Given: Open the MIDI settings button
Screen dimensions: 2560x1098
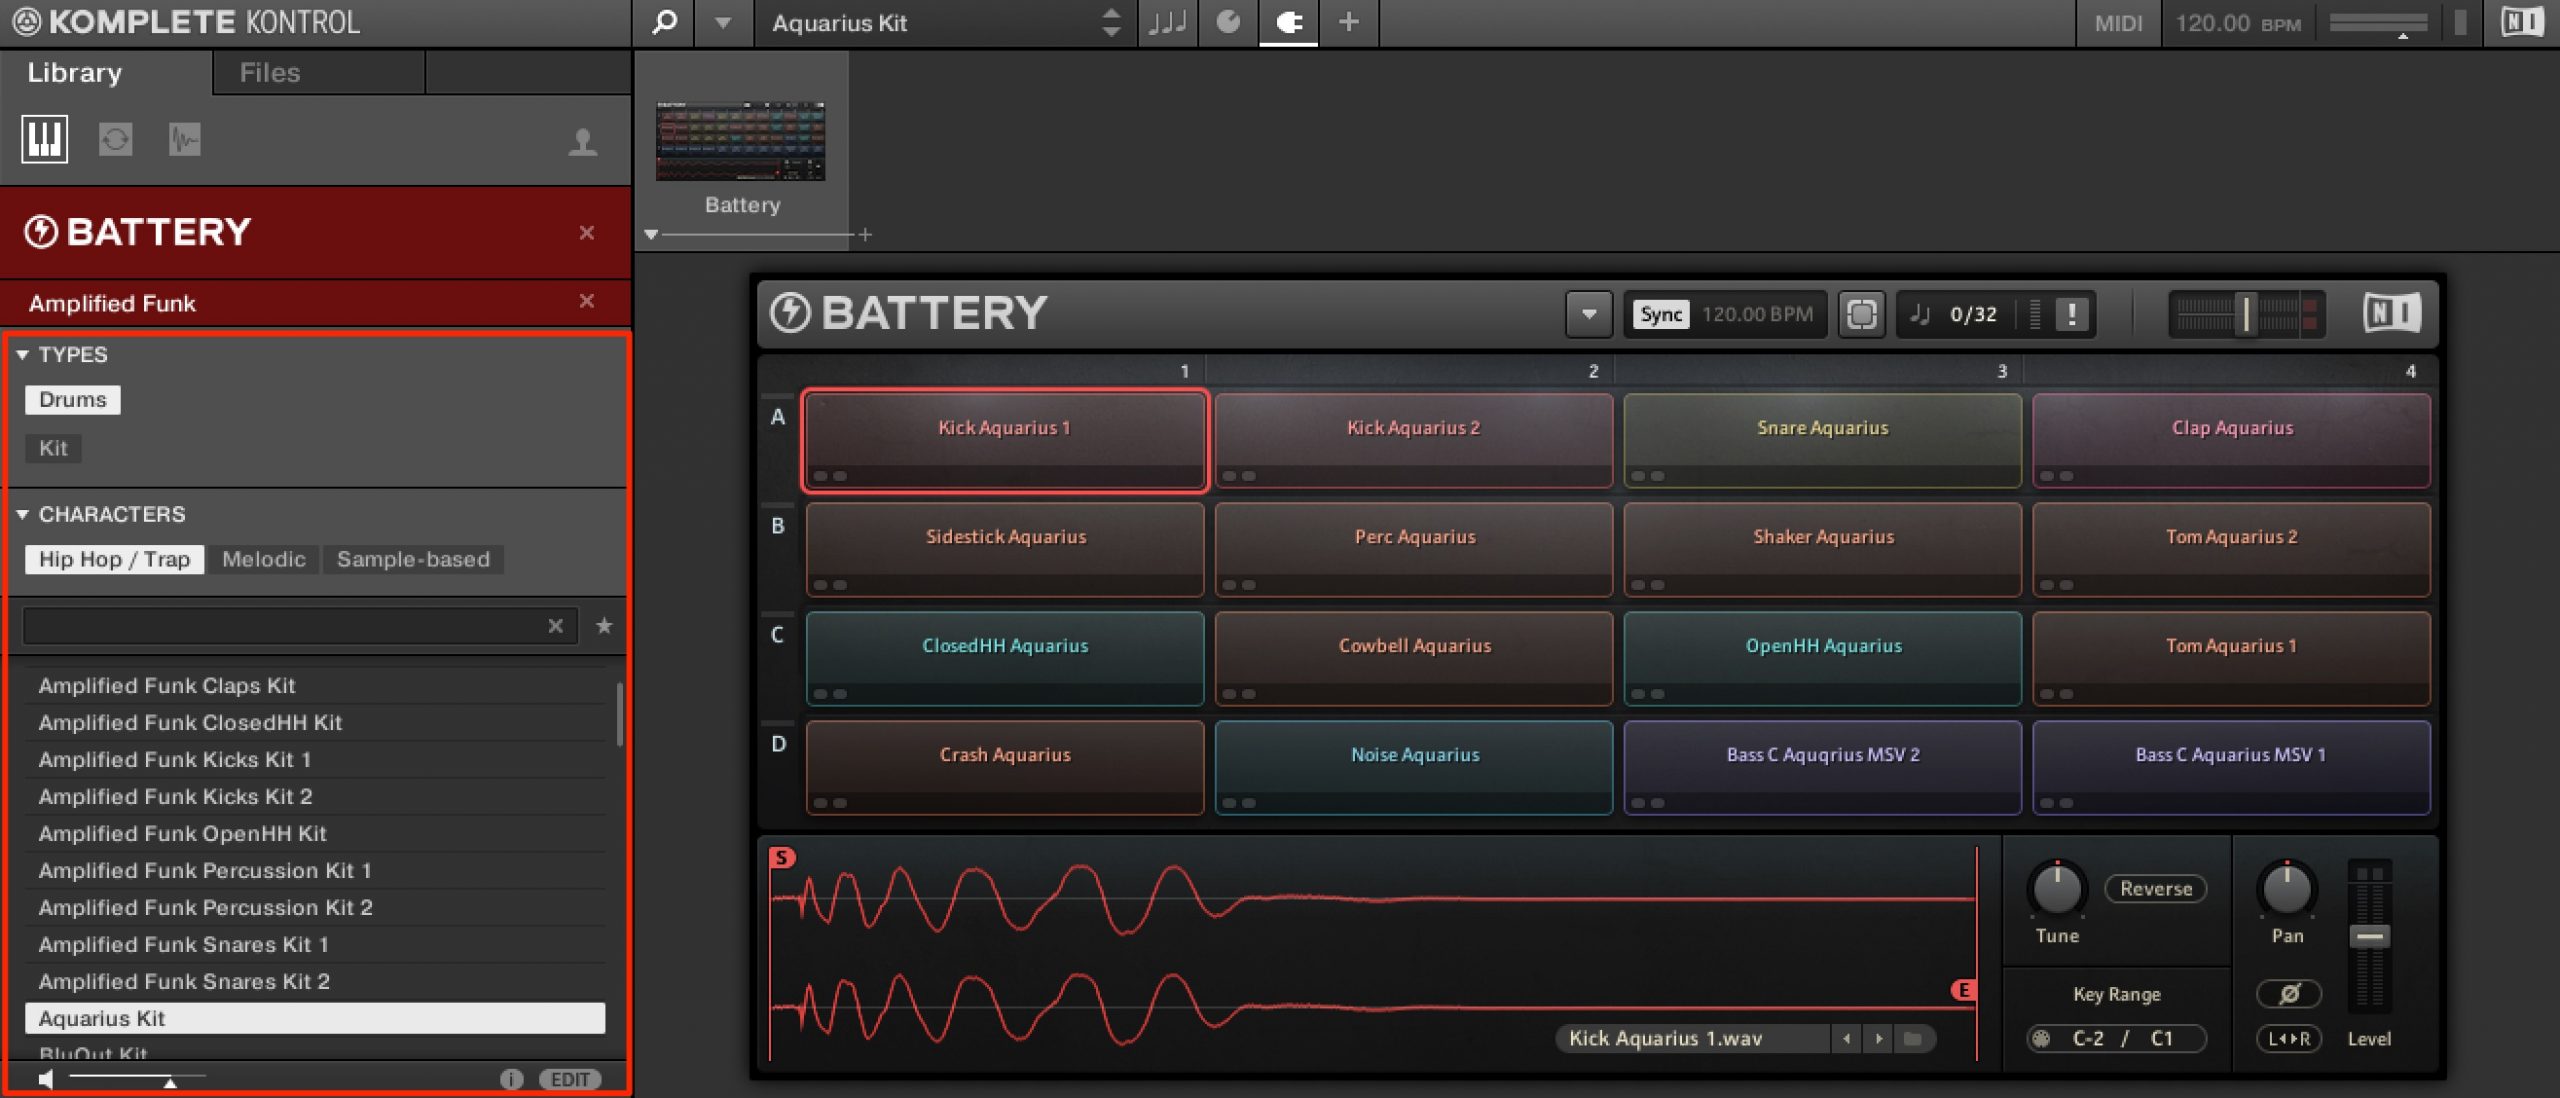Looking at the screenshot, I should pyautogui.click(x=2118, y=23).
